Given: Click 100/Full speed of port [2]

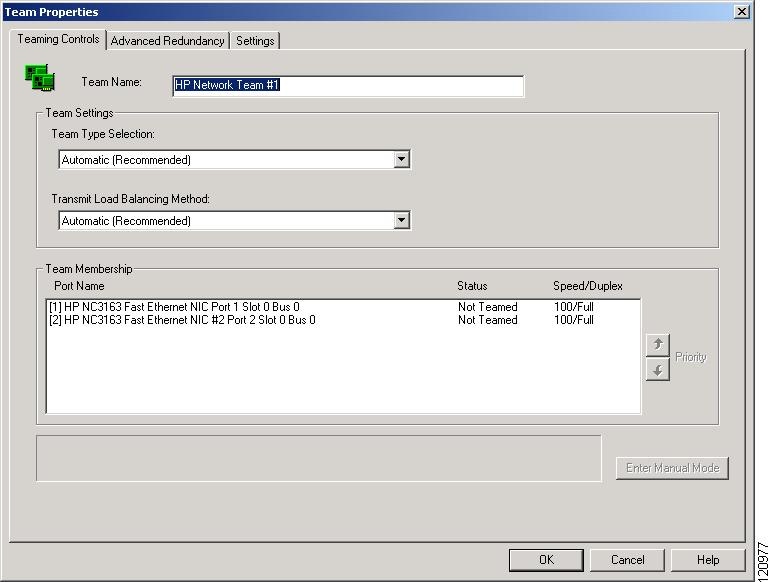Looking at the screenshot, I should pos(574,320).
